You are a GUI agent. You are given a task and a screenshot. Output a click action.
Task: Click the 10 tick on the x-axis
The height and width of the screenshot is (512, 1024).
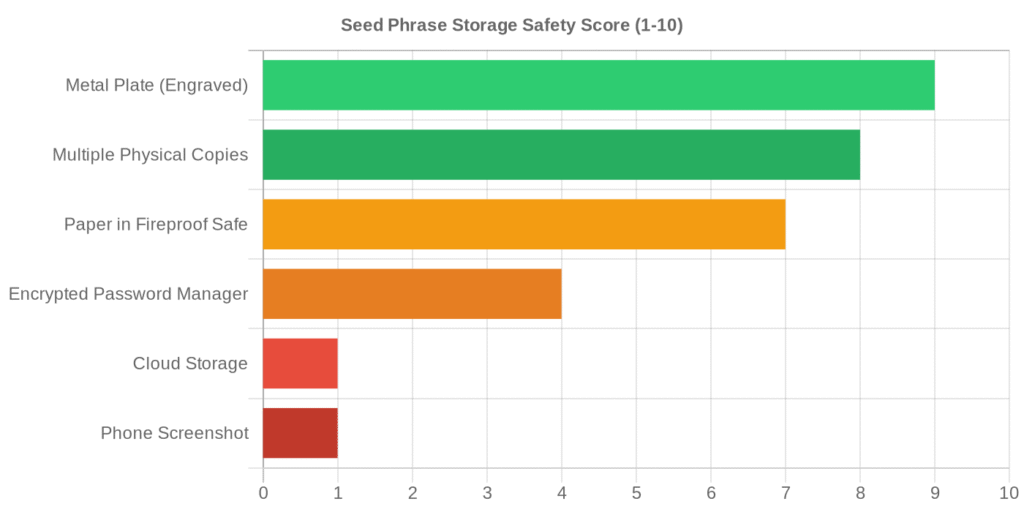(x=1008, y=492)
